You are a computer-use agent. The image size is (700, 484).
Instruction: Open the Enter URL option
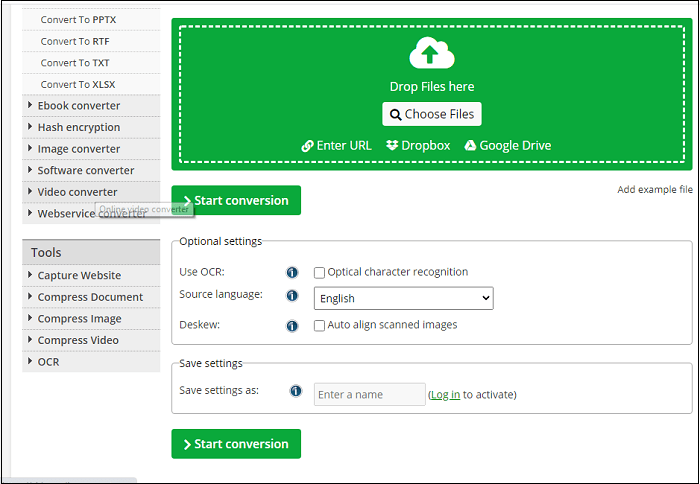click(x=337, y=145)
